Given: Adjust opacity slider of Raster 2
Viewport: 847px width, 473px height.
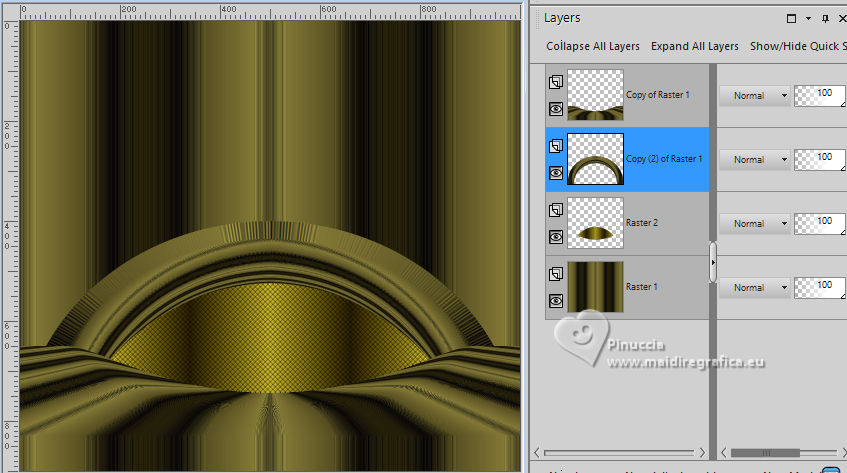Looking at the screenshot, I should (819, 224).
